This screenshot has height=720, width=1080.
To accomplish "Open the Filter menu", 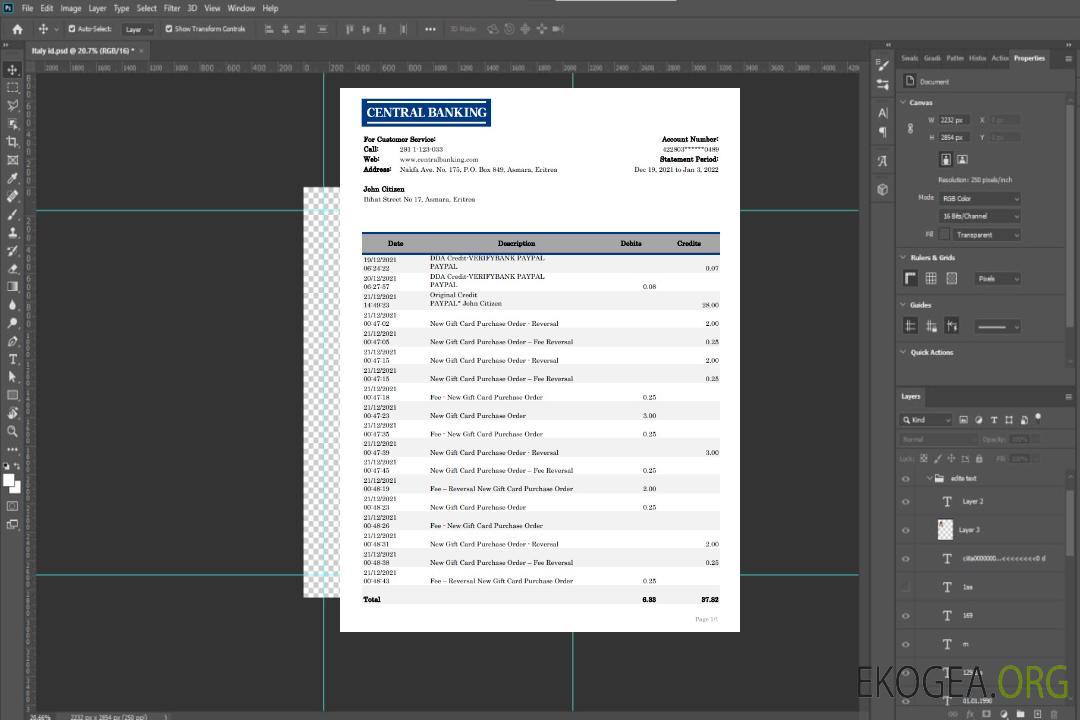I will (x=172, y=8).
